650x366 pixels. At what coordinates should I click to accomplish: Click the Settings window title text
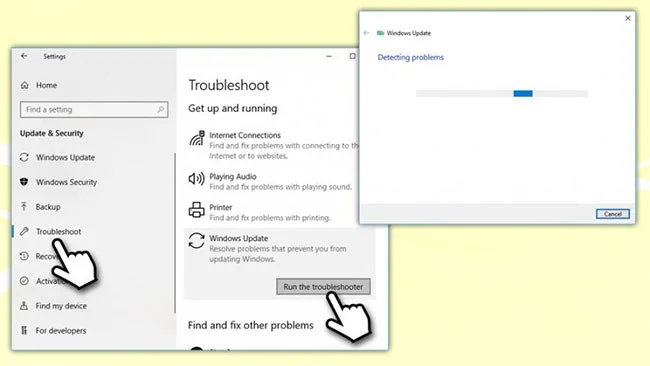coord(55,56)
